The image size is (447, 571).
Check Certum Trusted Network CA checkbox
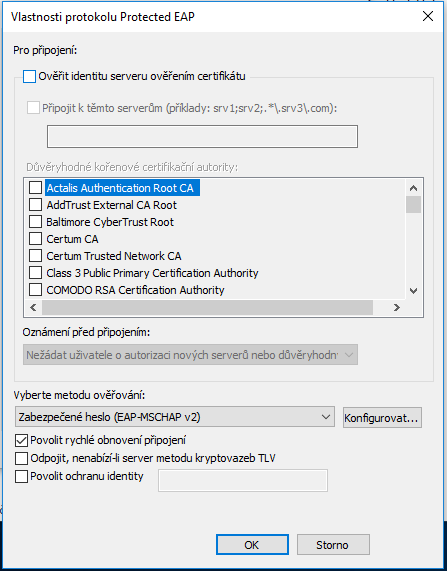[x=35, y=256]
